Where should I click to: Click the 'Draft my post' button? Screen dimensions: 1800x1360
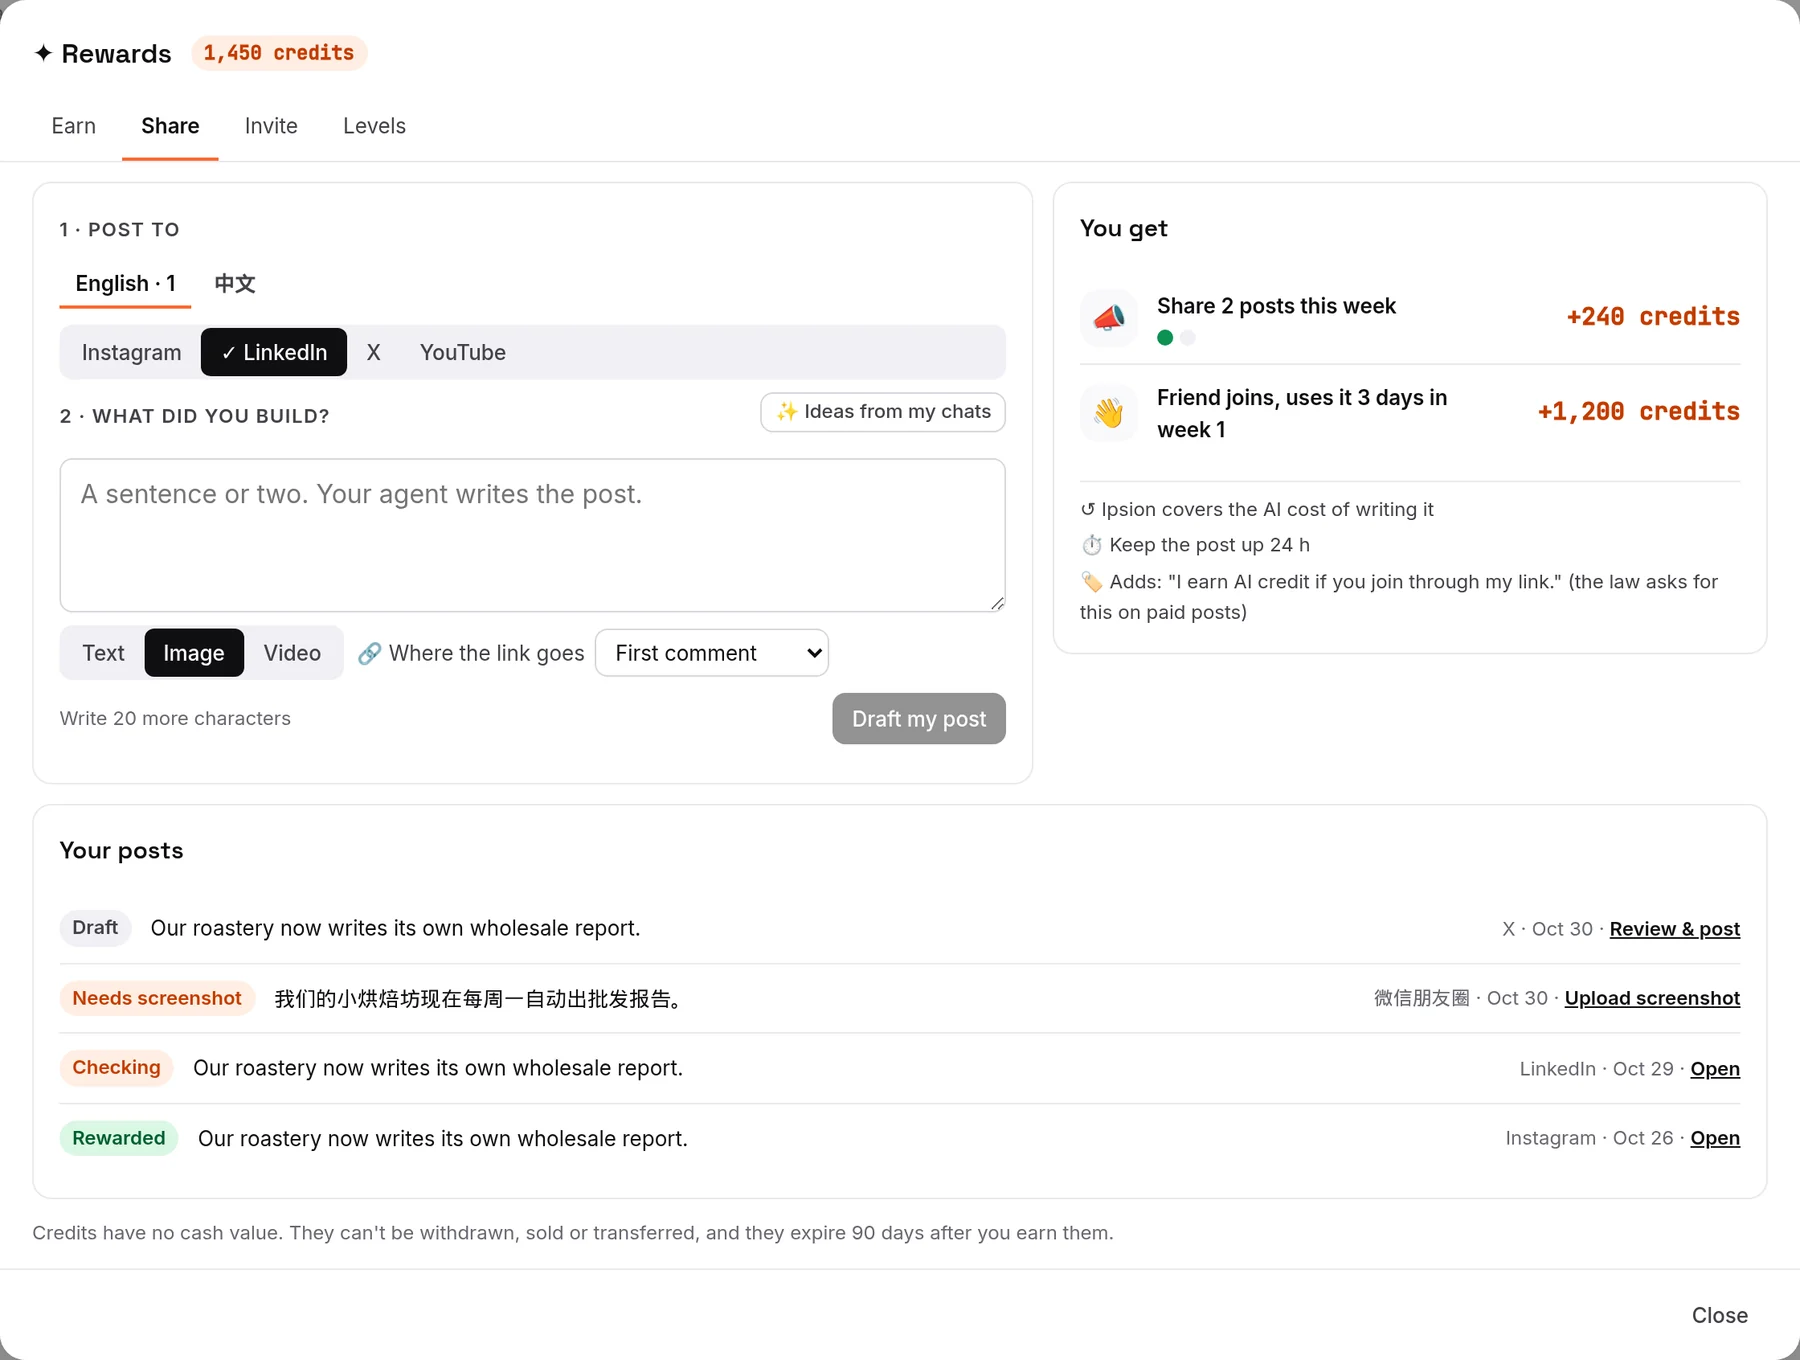pos(919,719)
